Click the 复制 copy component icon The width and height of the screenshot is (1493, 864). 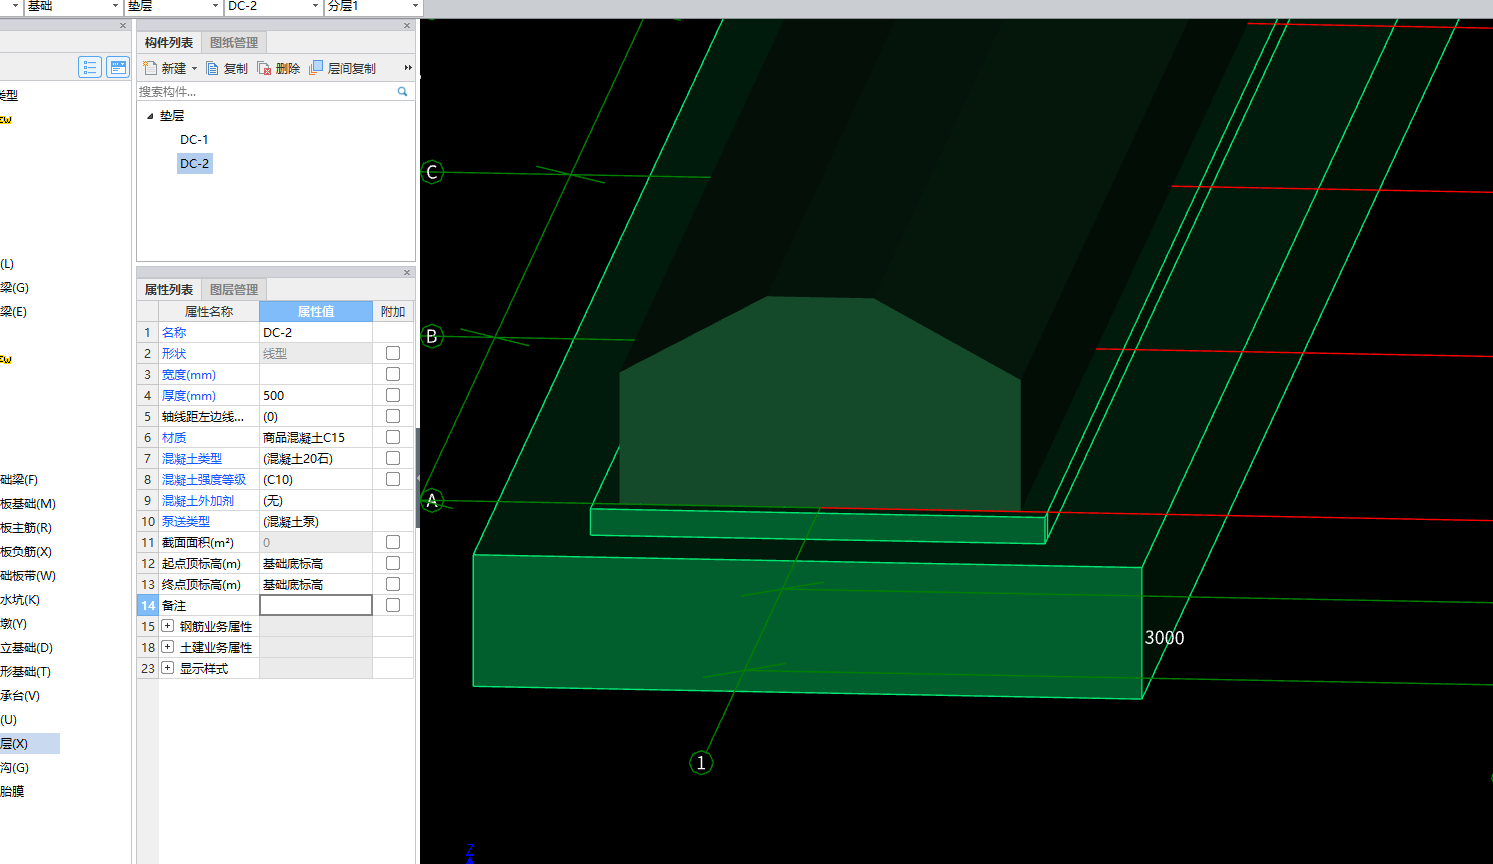[212, 68]
